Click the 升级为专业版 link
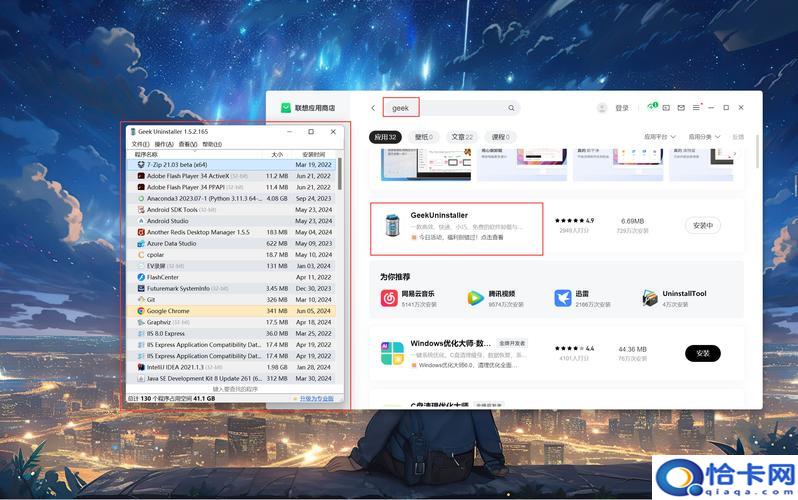 pyautogui.click(x=317, y=399)
